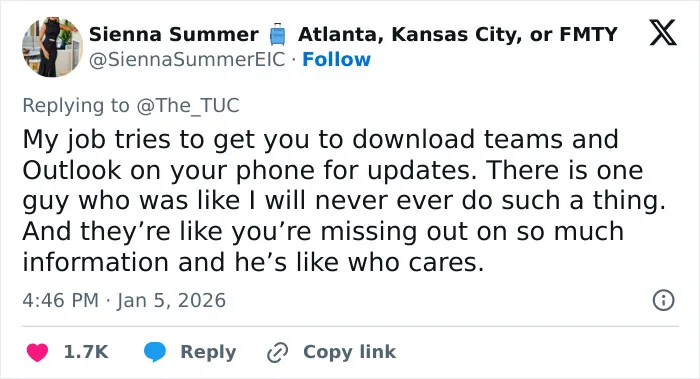Screen dimensions: 700x379
Task: Click the 4:46 PM time text
Action: pos(61,300)
